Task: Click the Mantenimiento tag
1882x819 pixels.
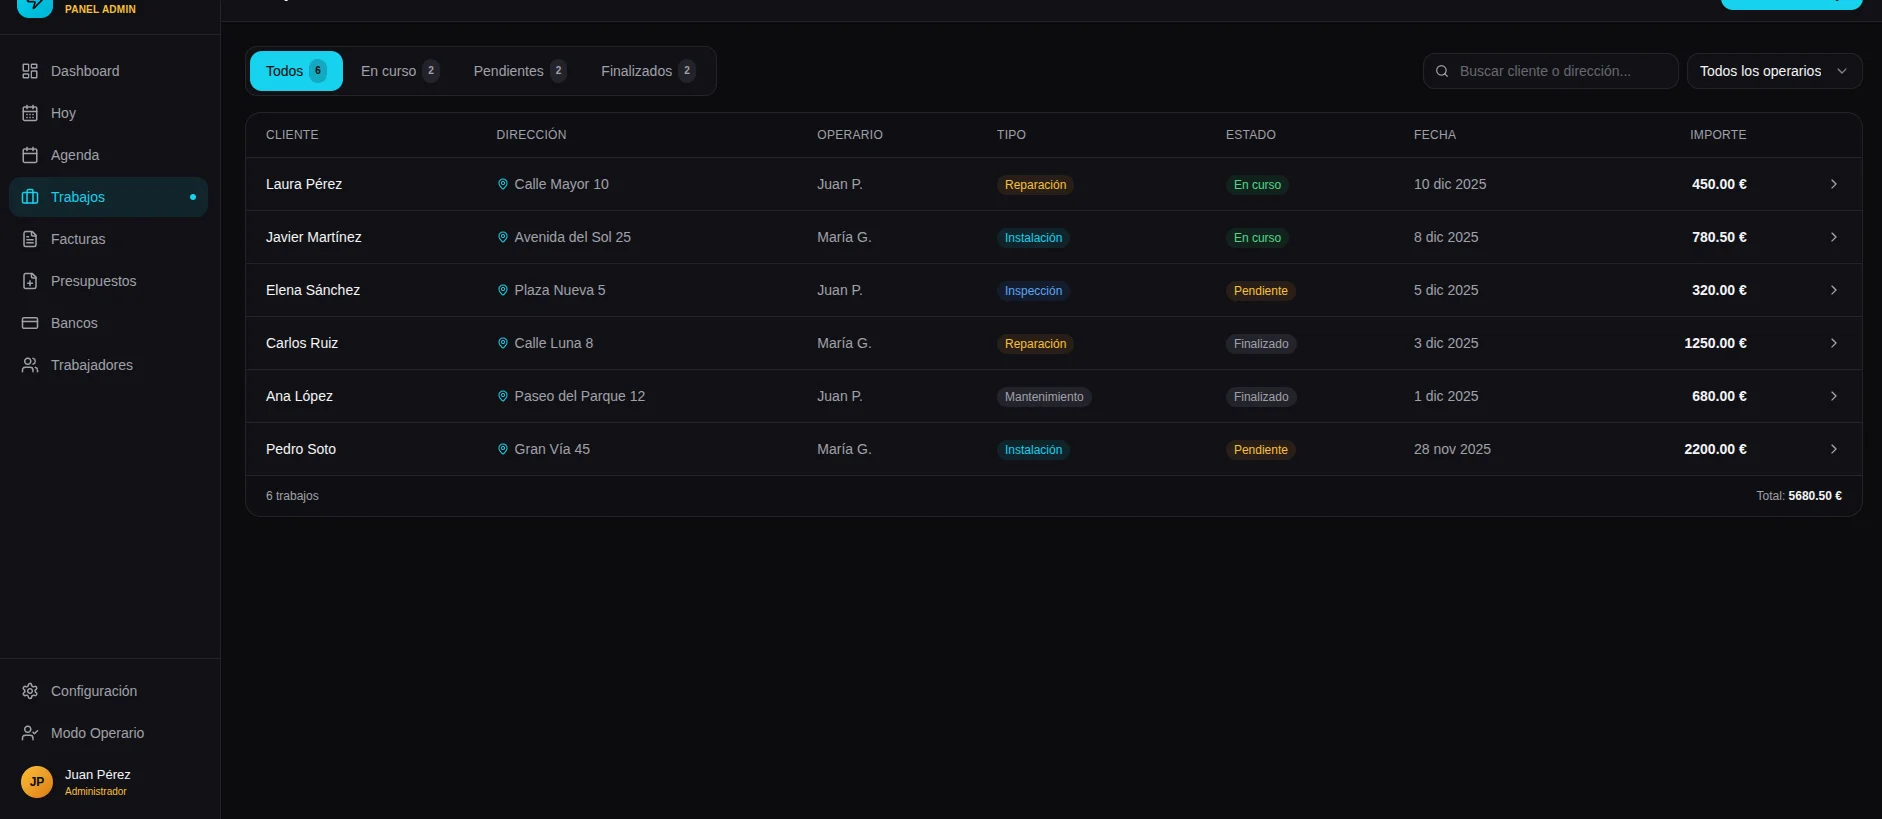Action: pyautogui.click(x=1044, y=397)
